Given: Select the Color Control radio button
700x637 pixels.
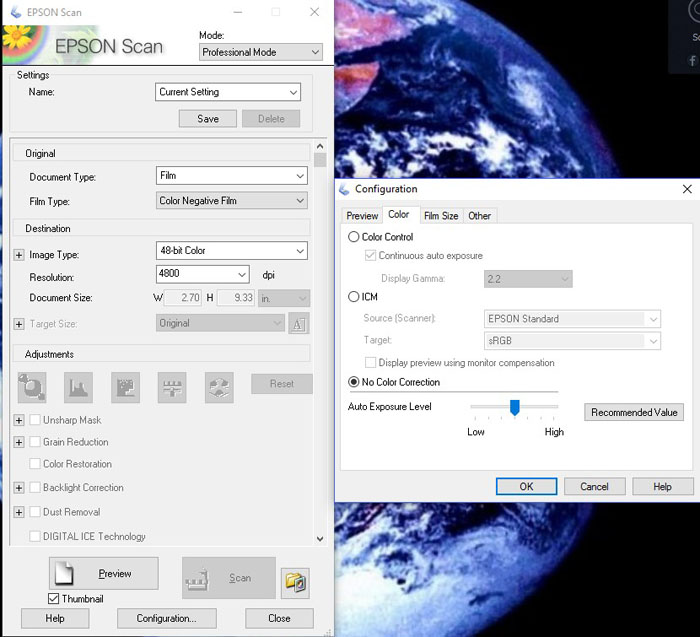Looking at the screenshot, I should click(x=354, y=237).
